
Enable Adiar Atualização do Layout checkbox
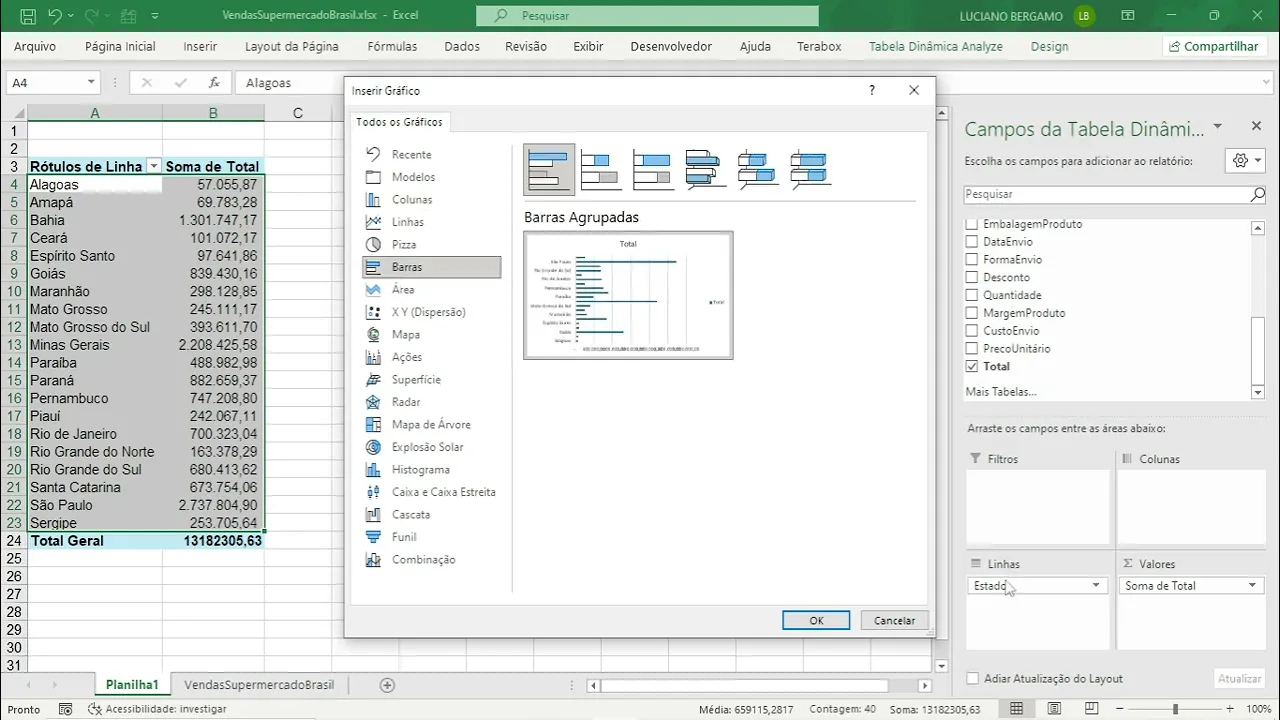(972, 678)
